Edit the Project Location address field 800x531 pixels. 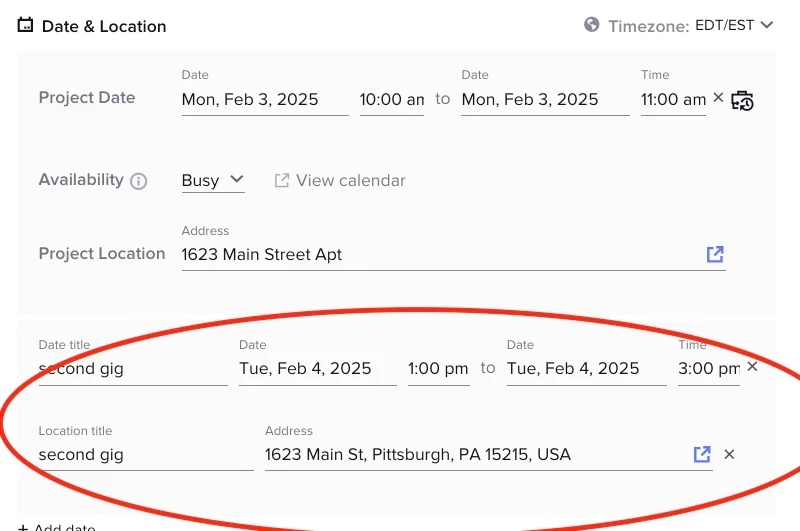point(440,254)
